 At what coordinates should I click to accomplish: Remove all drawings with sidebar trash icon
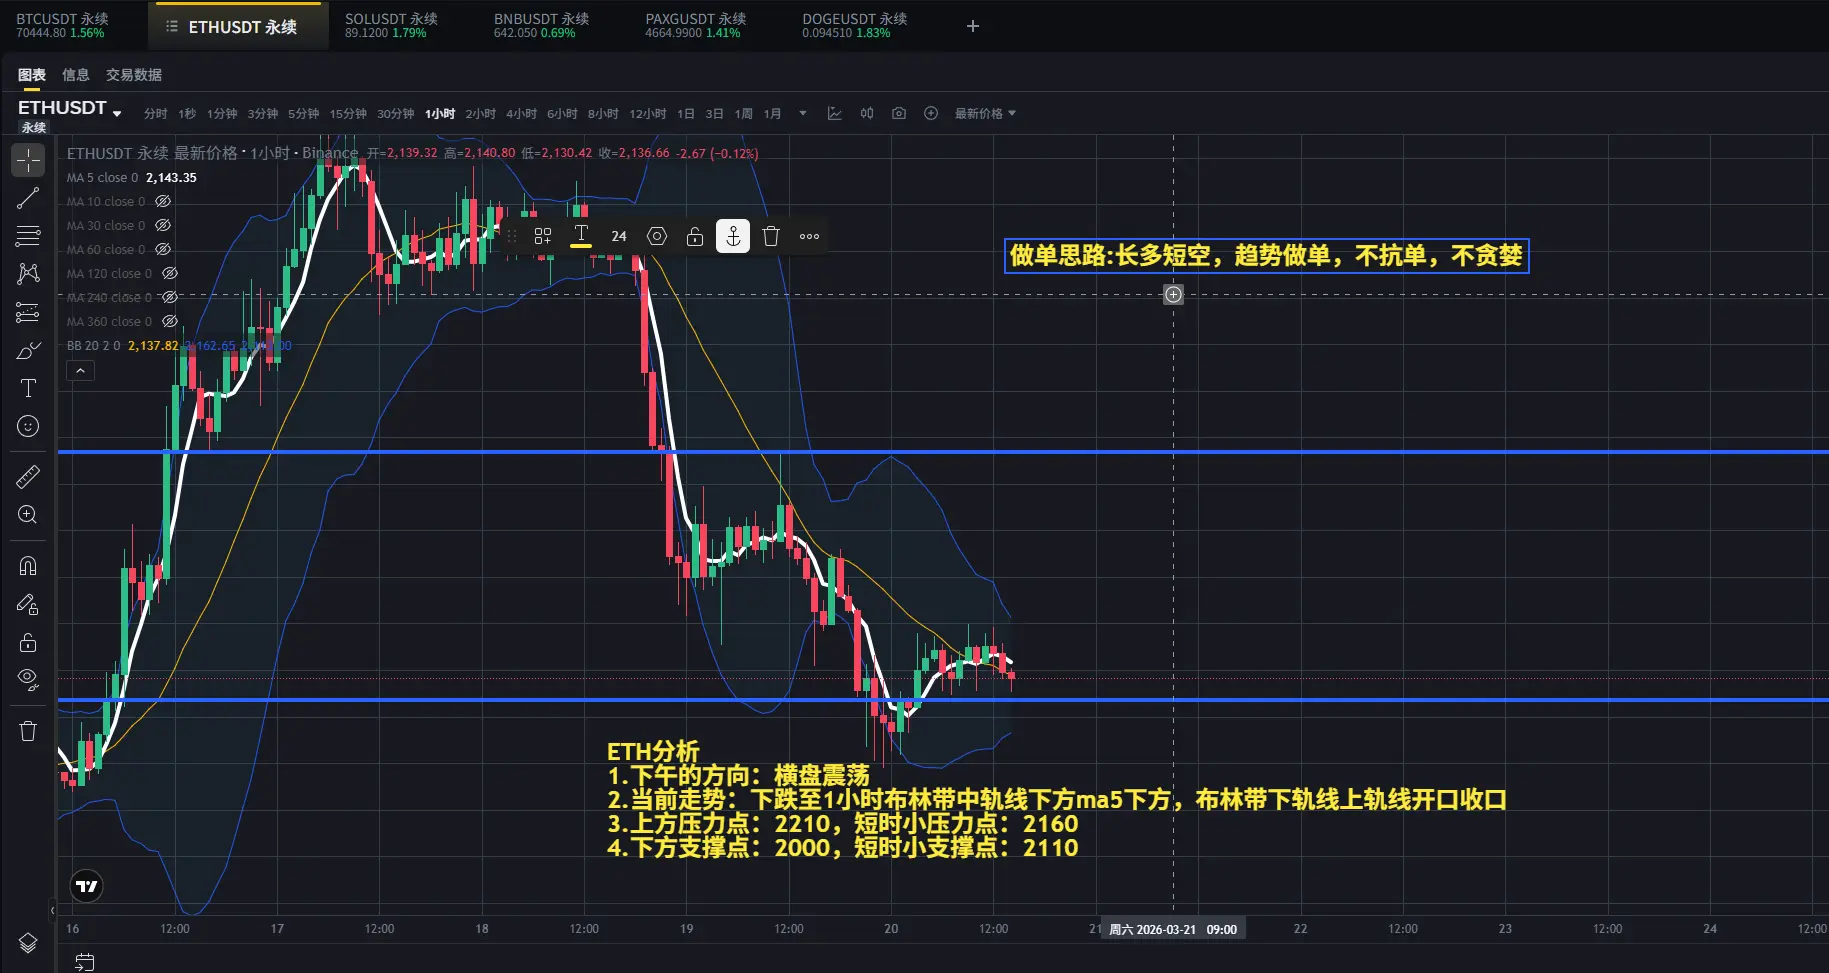click(28, 731)
